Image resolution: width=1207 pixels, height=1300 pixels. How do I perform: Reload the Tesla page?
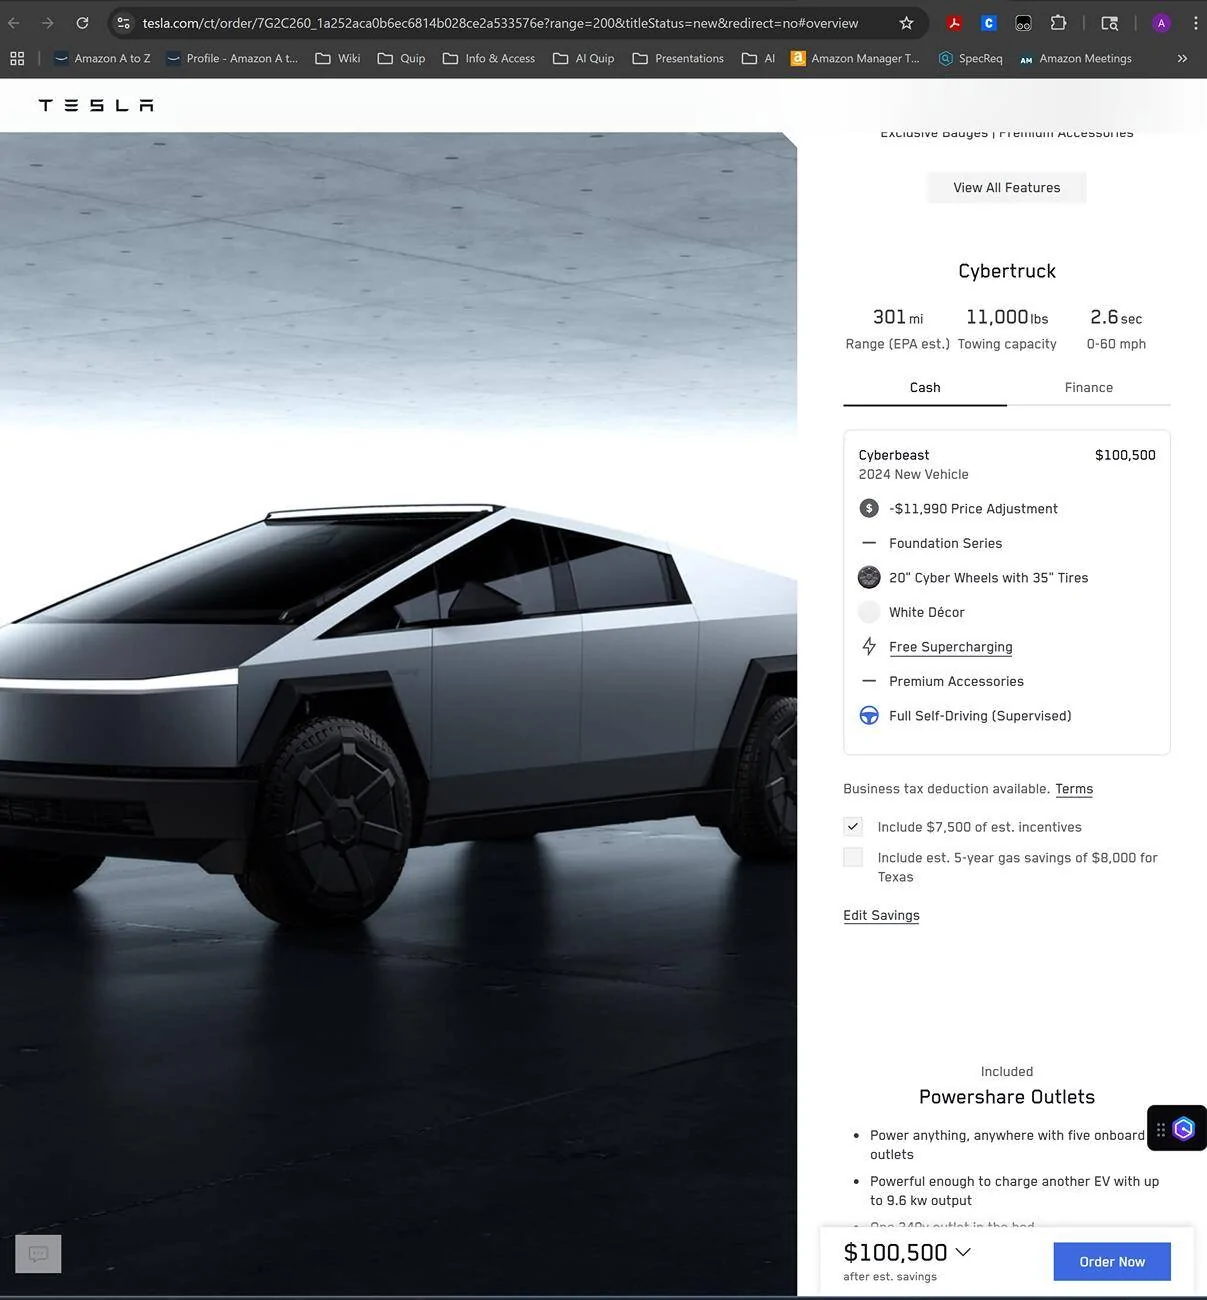click(x=82, y=22)
